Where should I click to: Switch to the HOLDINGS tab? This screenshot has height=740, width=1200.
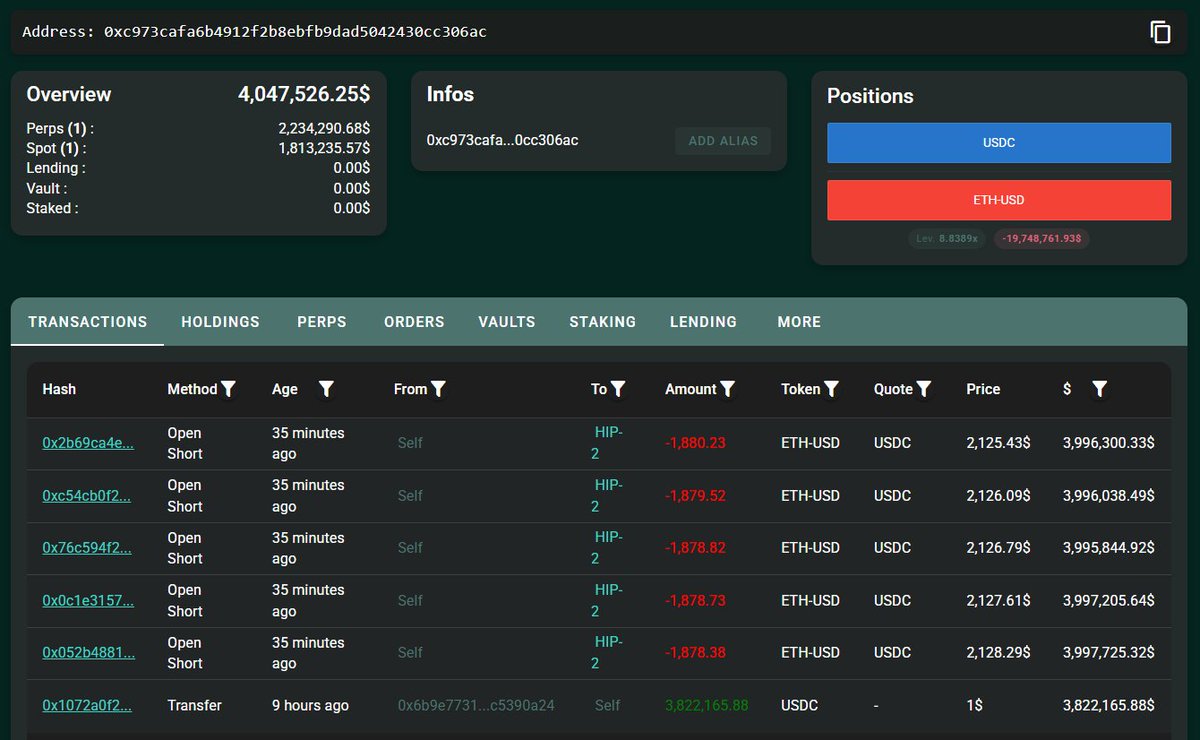220,322
